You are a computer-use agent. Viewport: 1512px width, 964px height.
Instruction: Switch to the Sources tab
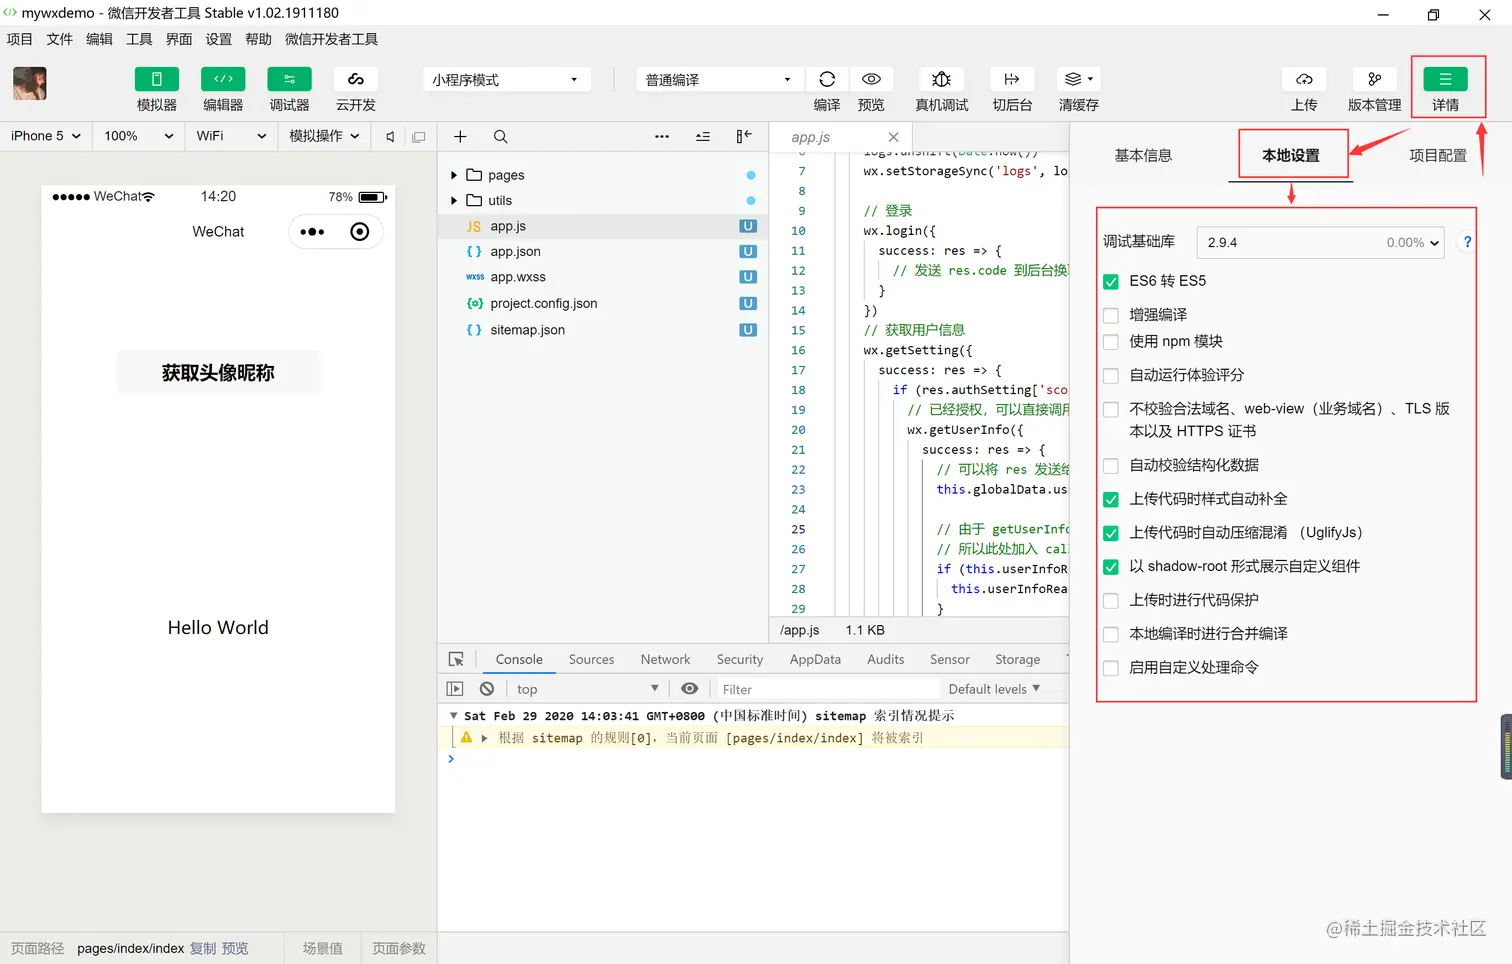click(x=591, y=659)
